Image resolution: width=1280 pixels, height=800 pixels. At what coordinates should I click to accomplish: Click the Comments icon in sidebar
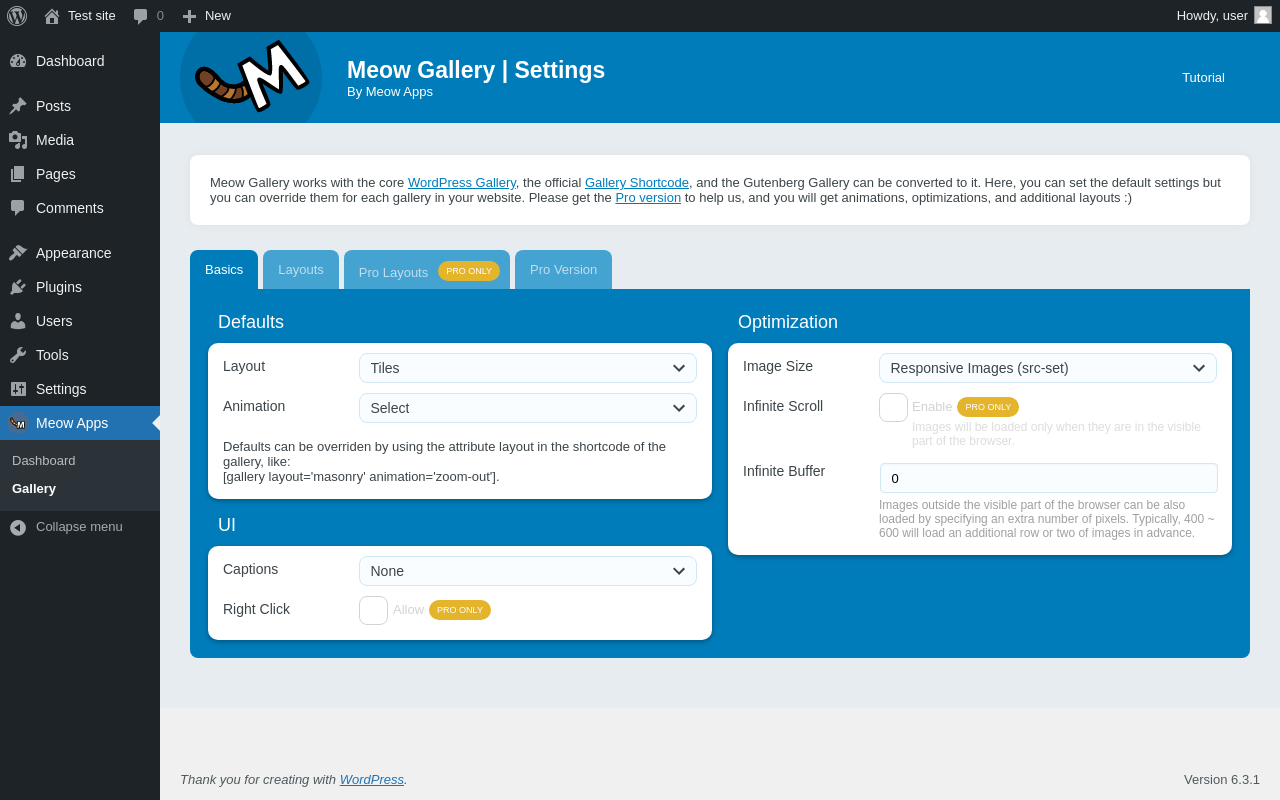(x=18, y=208)
